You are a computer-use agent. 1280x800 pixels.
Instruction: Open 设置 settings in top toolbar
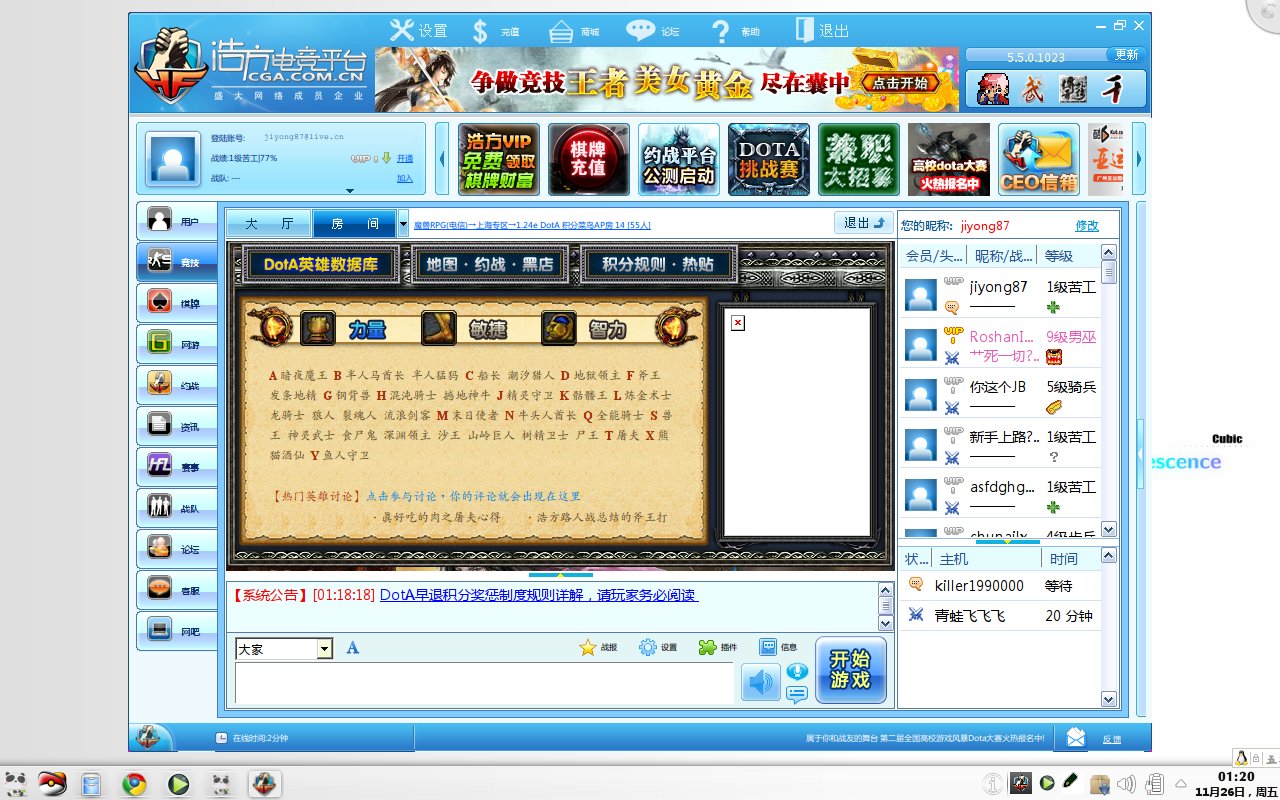click(x=419, y=30)
